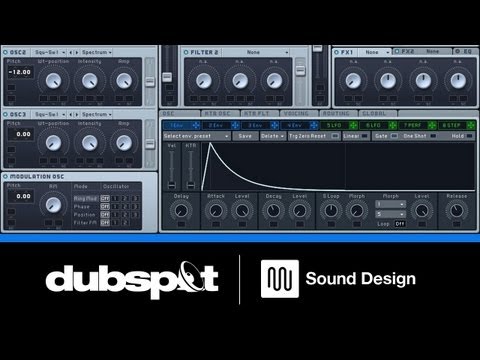Click the 7 PERF green crosshair handle

pos(432,125)
